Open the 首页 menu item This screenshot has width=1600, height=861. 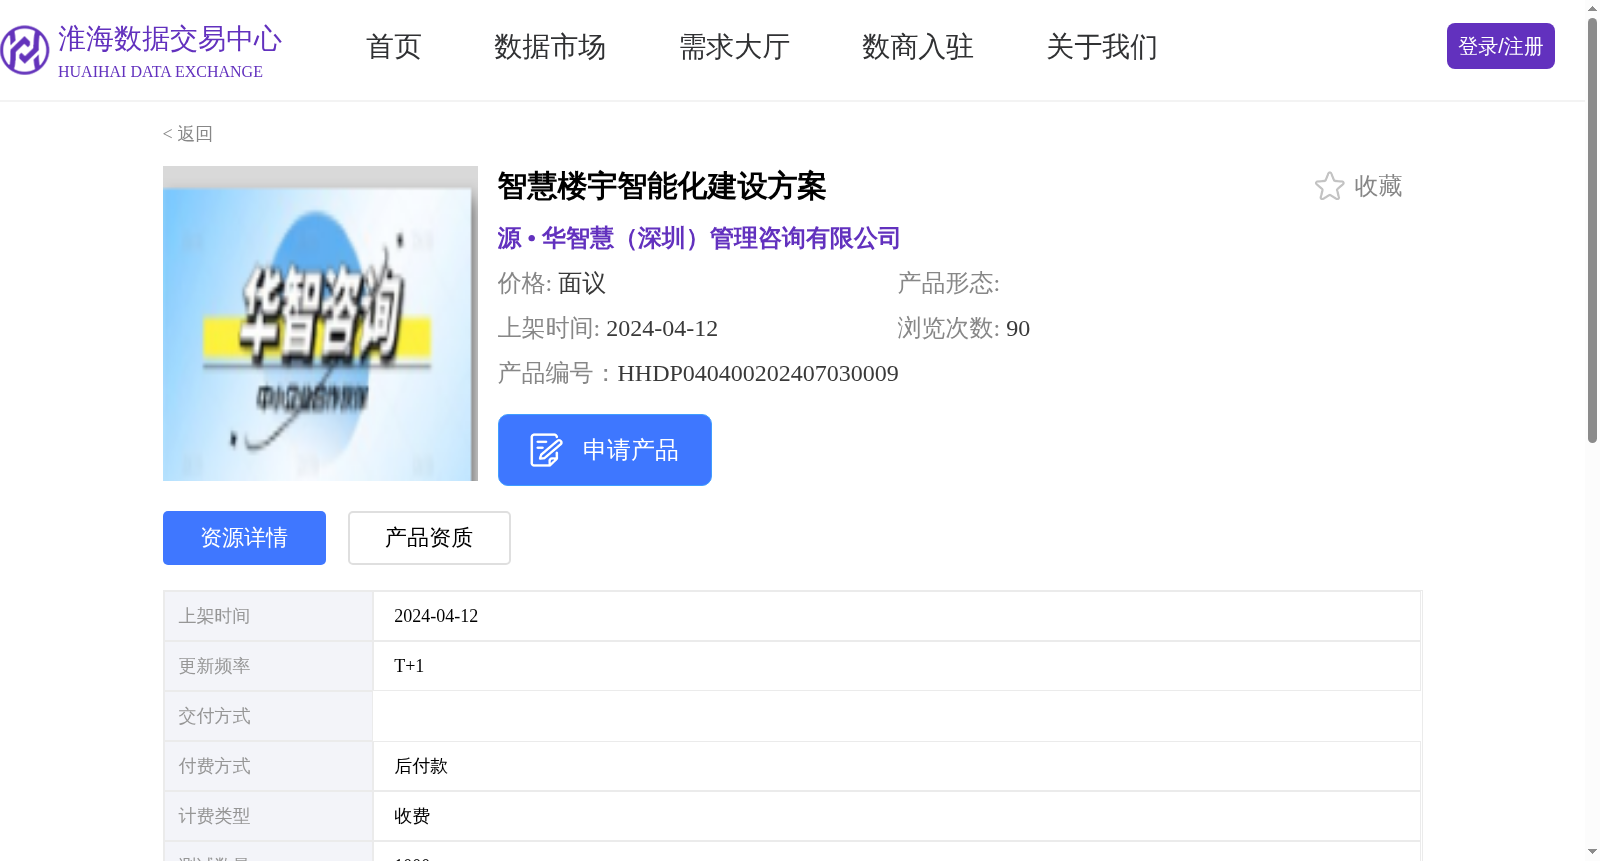click(393, 47)
